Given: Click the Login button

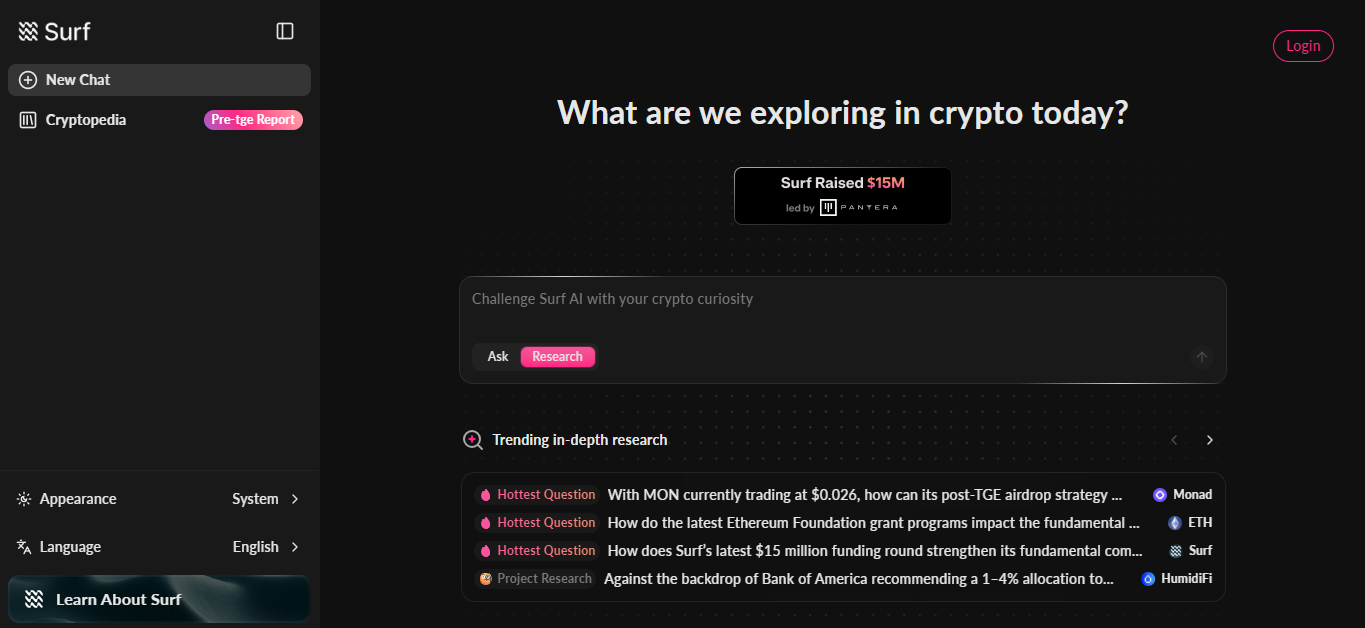Looking at the screenshot, I should click(x=1303, y=46).
